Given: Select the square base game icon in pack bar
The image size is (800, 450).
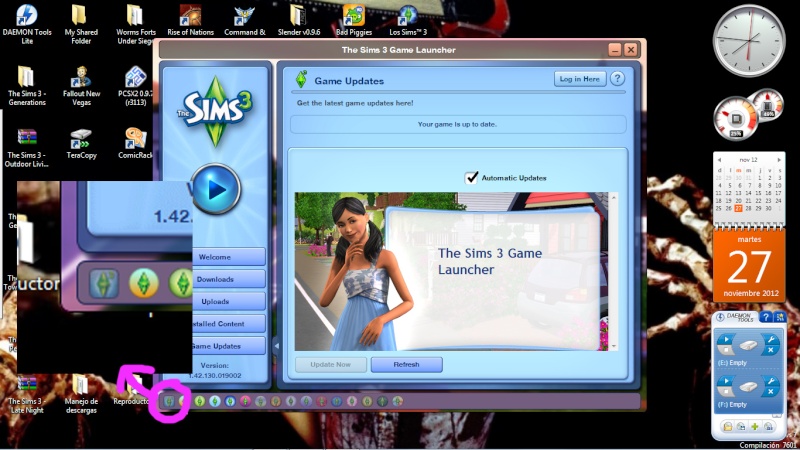Looking at the screenshot, I should [x=169, y=402].
